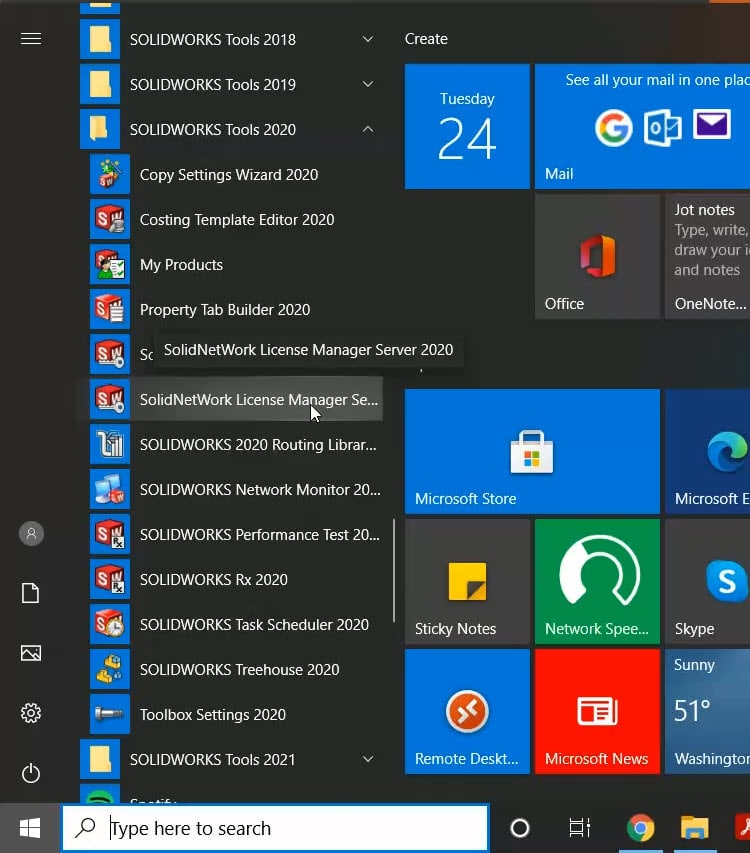Click SOLIDWORKS Tools 2021 folder label
Viewport: 750px width, 853px height.
coord(213,759)
